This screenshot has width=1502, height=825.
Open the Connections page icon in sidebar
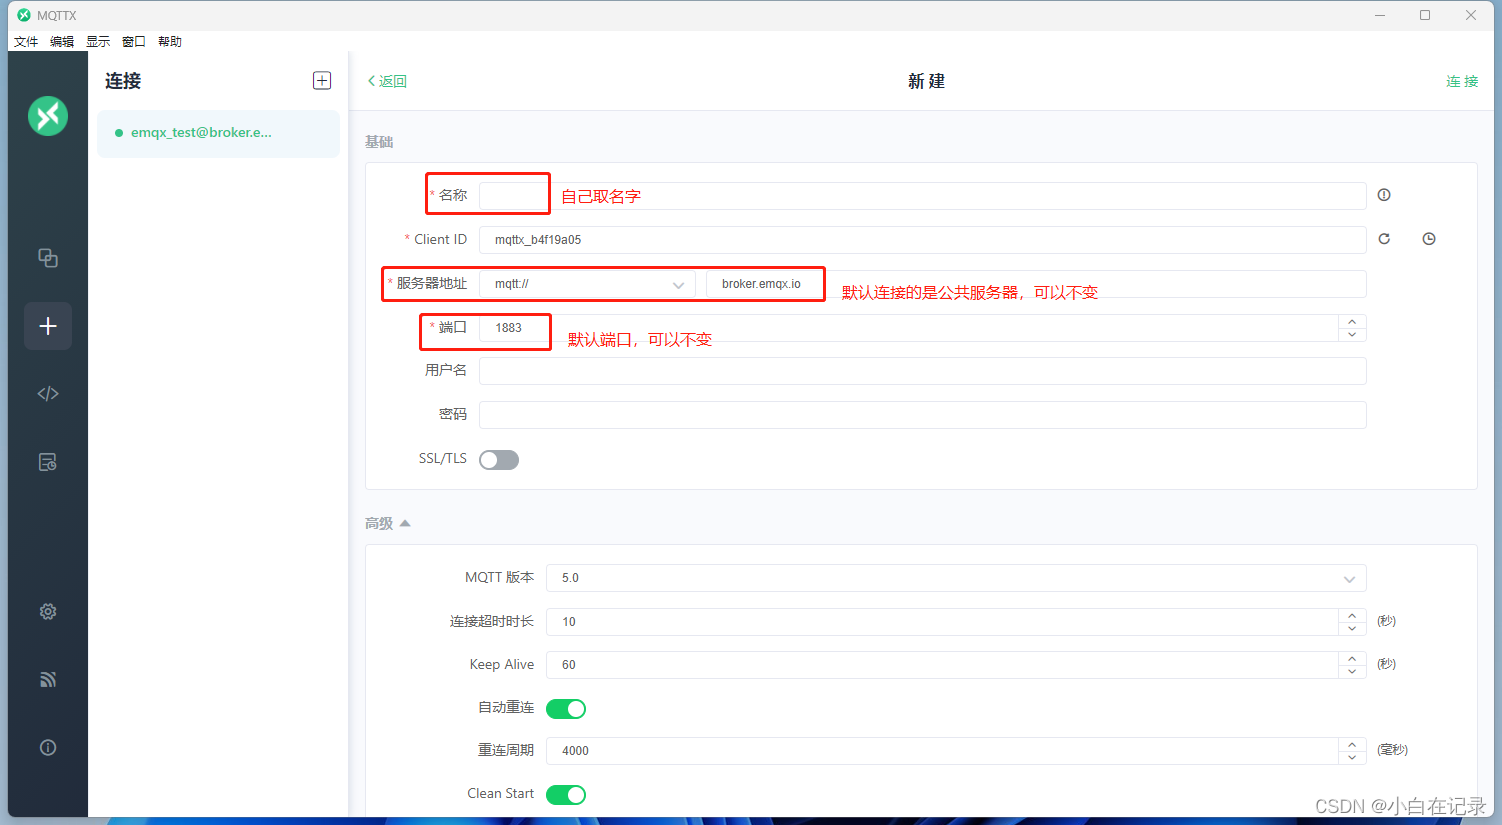[48, 258]
